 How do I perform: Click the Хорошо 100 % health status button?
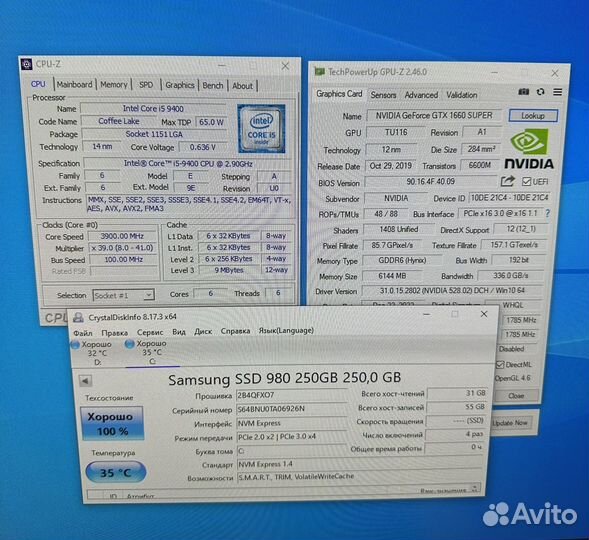112,424
